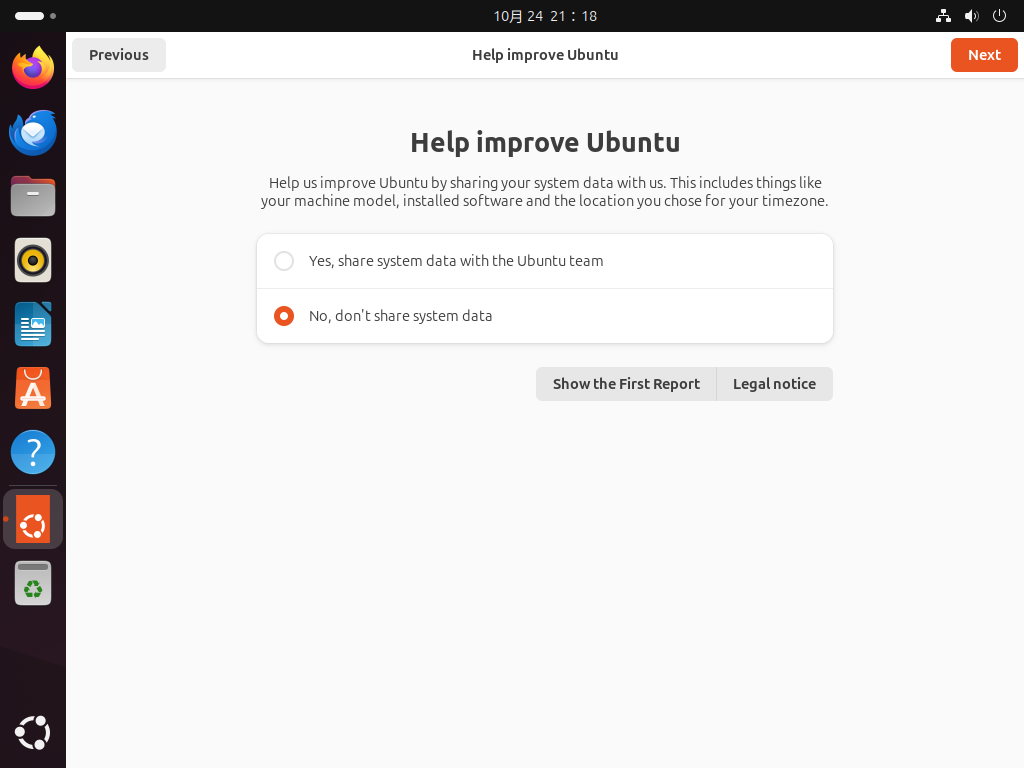This screenshot has width=1024, height=768.
Task: Select Yes, share system data option
Action: click(545, 261)
